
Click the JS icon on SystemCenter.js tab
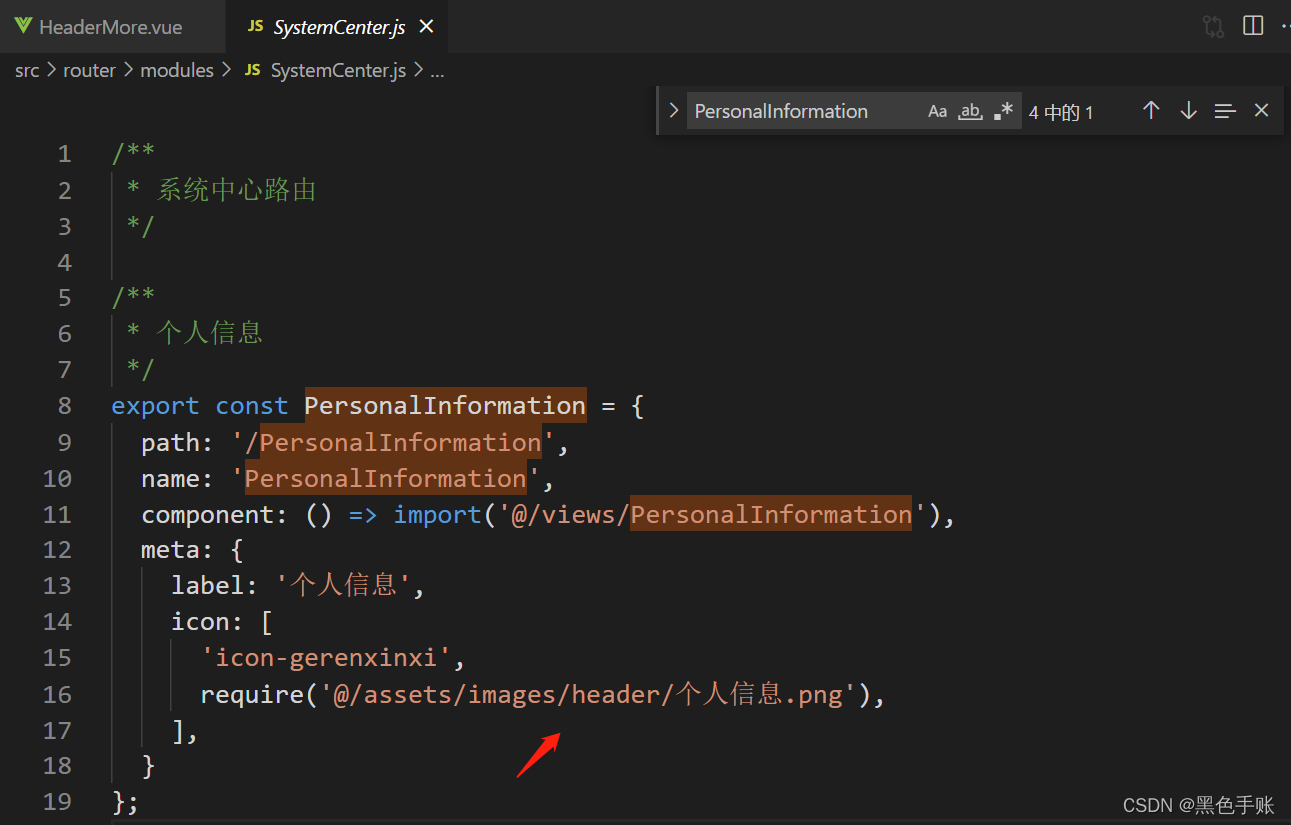[255, 27]
